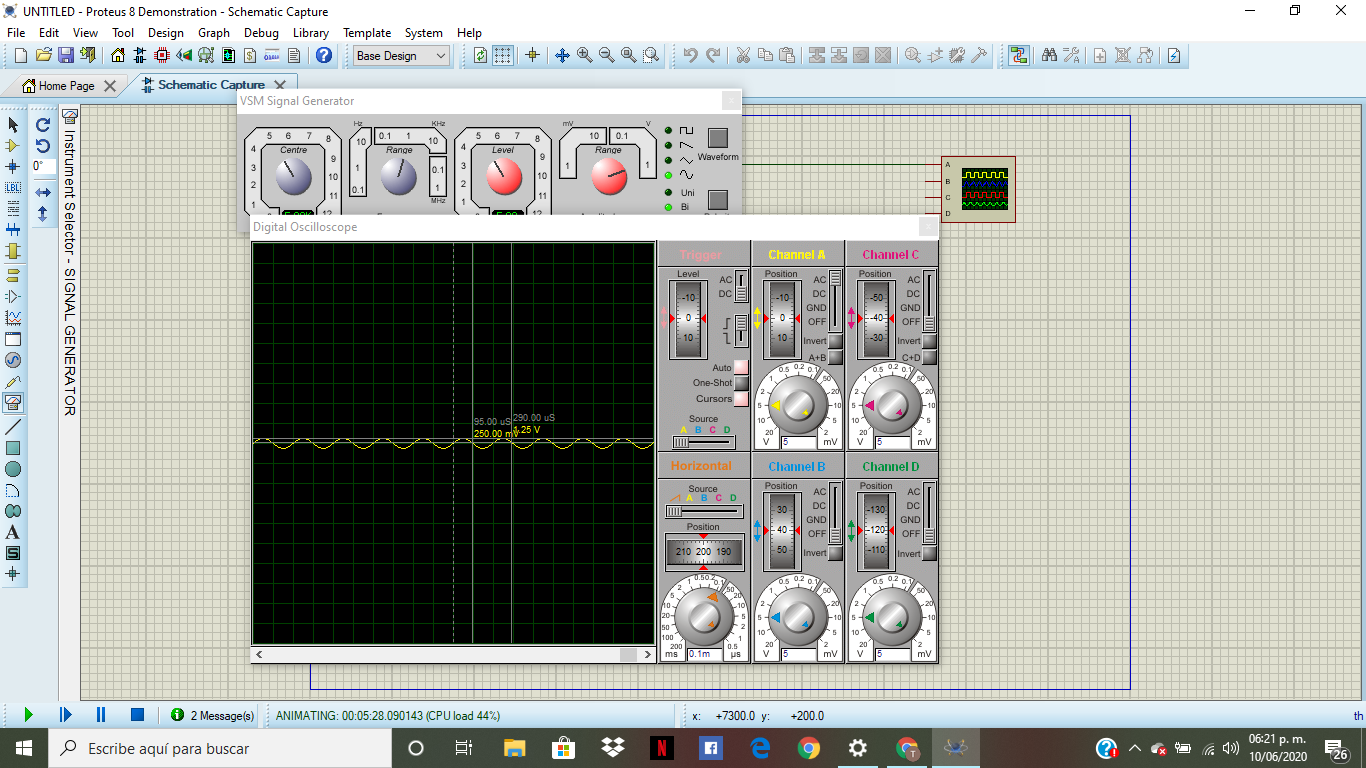Select the arrow Selection Mode tool

(x=13, y=125)
